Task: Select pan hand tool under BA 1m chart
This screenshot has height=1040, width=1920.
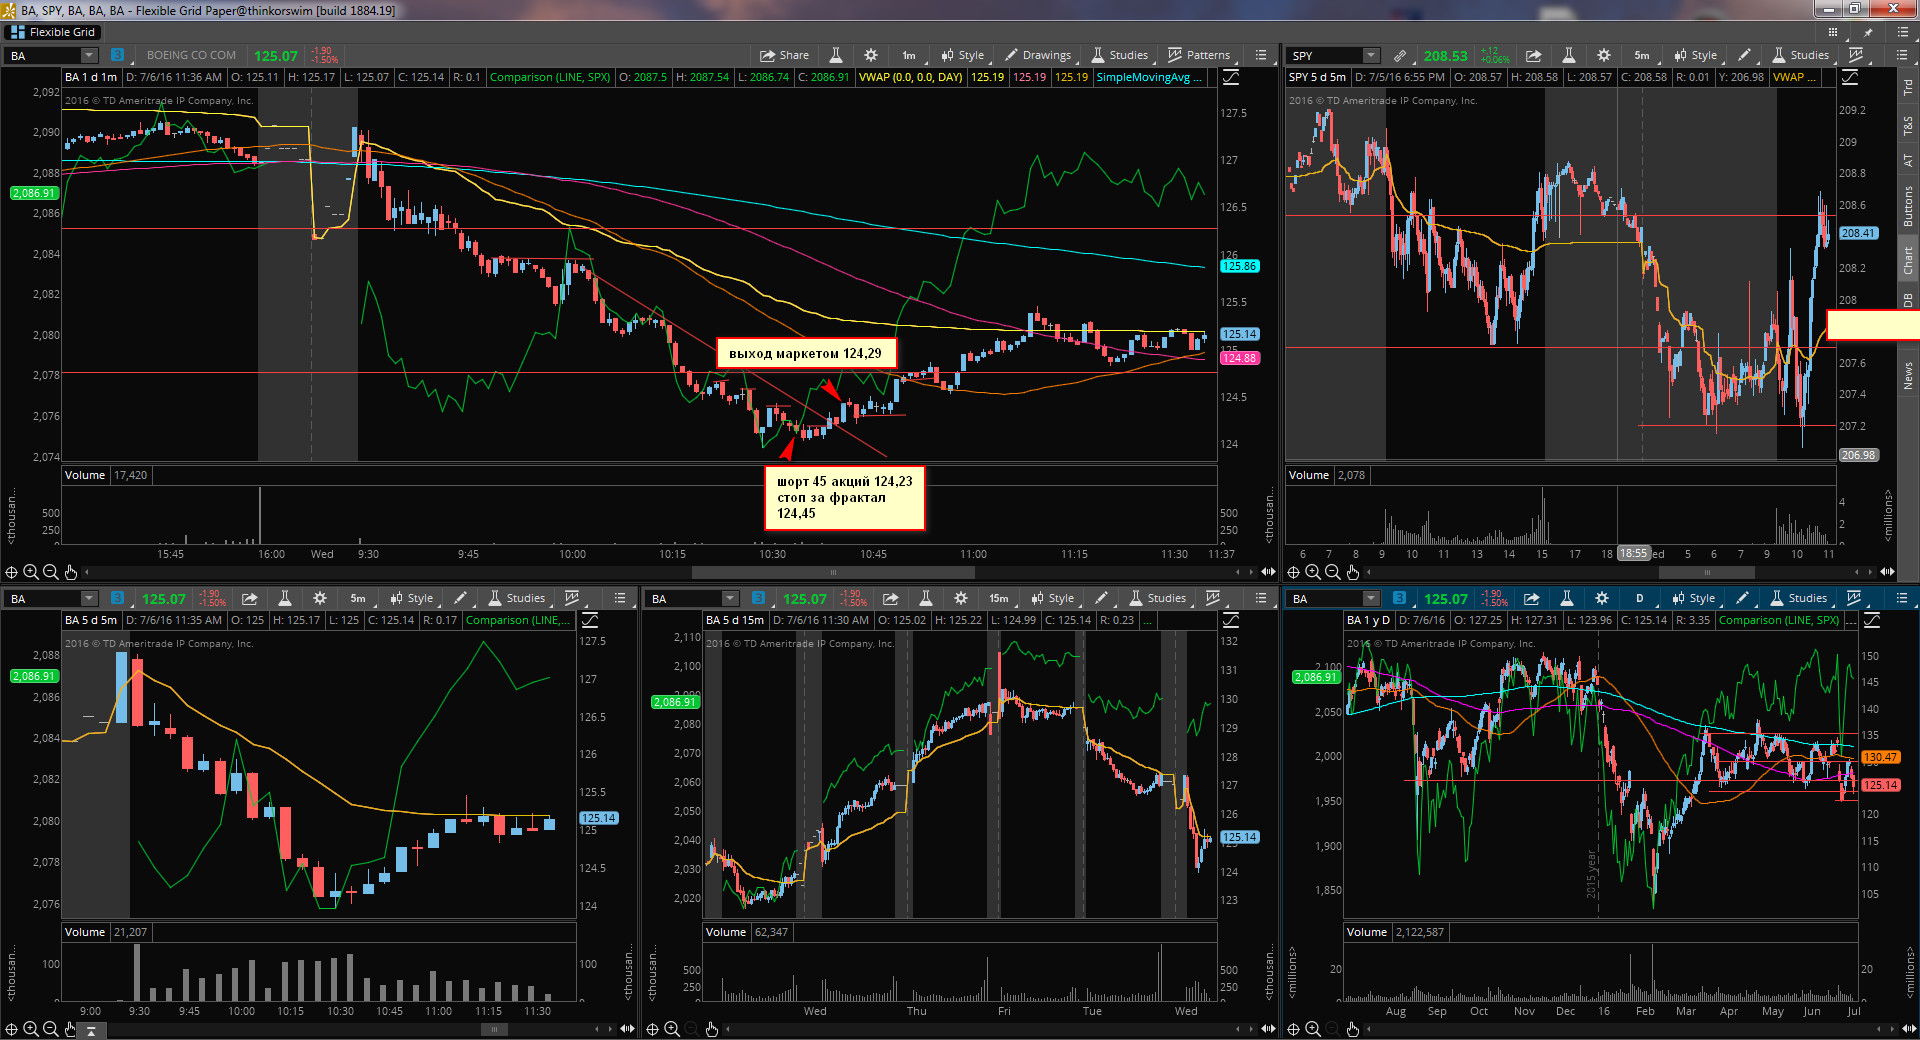Action: coord(71,572)
